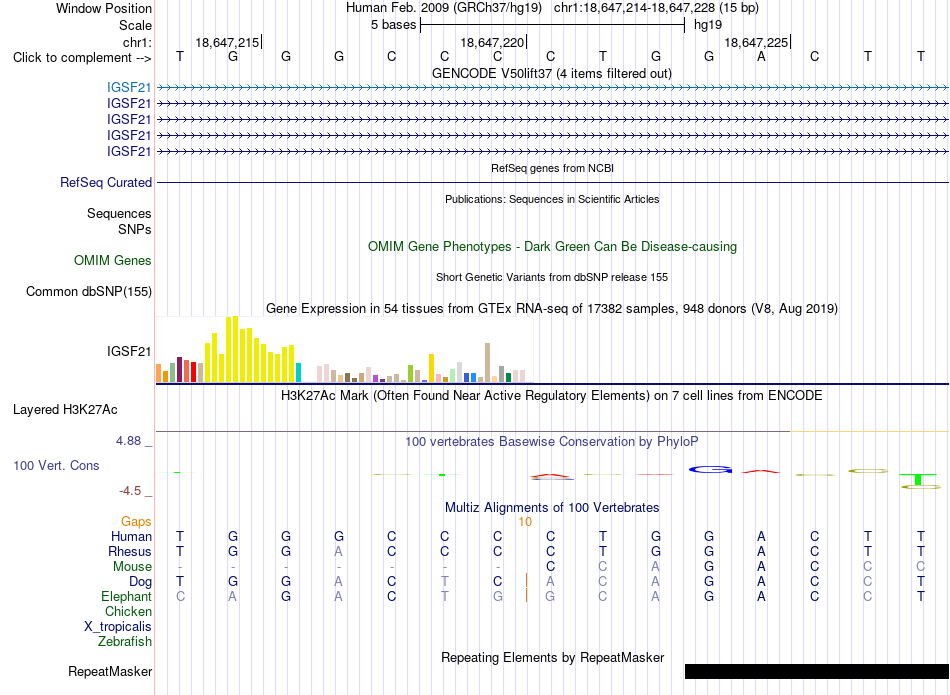Click the 'Mouse' alignment row label

[132, 567]
